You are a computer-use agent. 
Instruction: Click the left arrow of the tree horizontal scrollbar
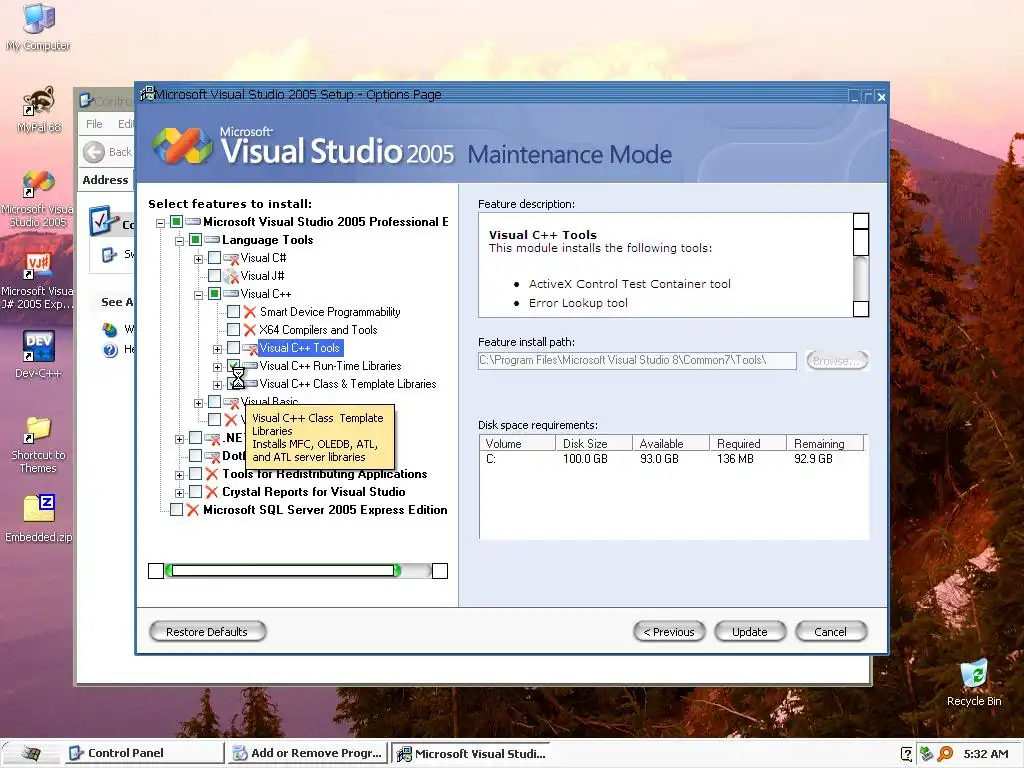coord(156,571)
